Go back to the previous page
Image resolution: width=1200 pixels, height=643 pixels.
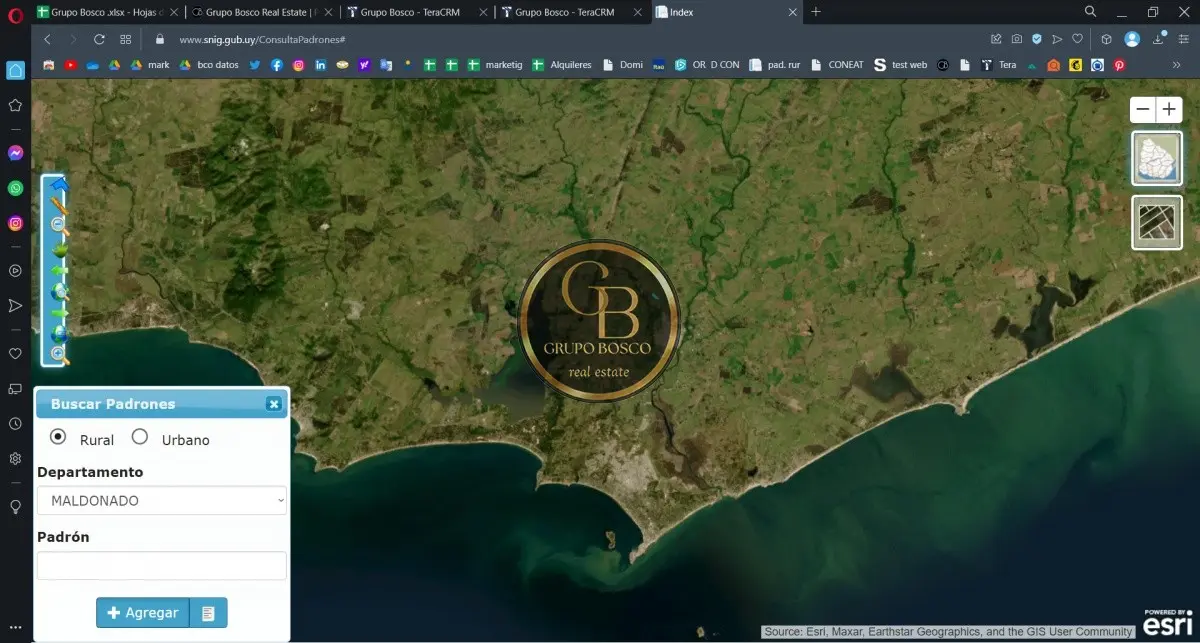(47, 39)
